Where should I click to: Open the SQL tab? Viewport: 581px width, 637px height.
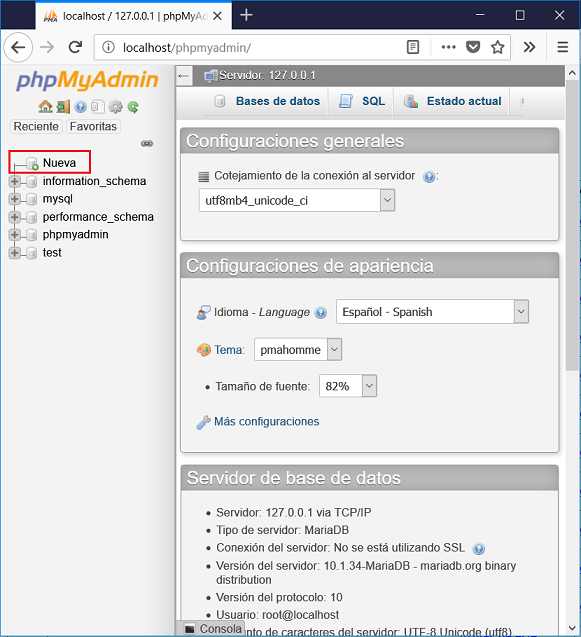362,101
